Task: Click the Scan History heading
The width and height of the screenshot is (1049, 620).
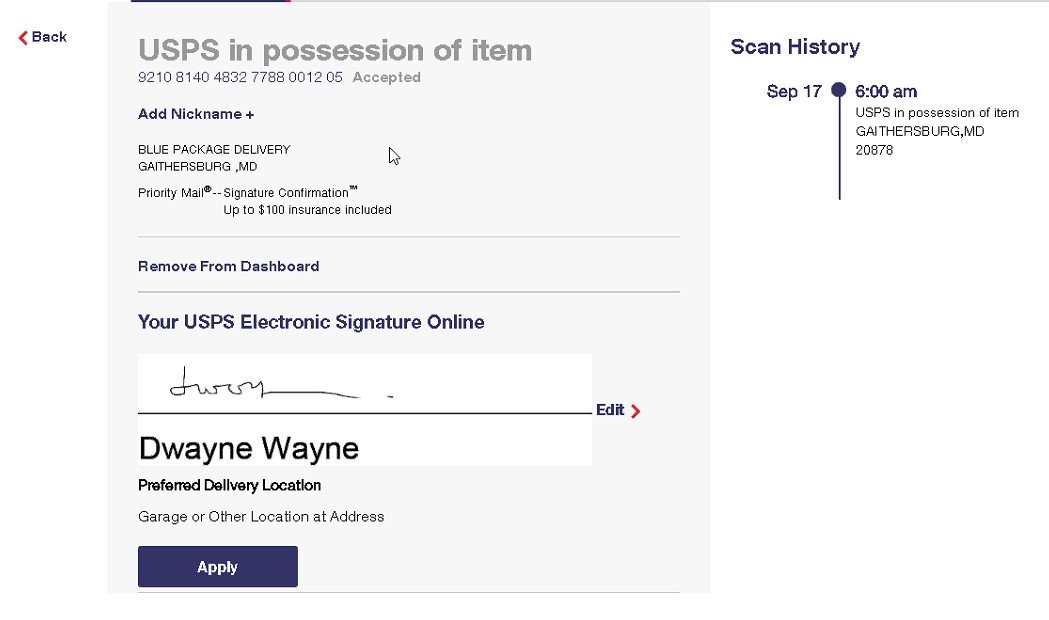Action: click(795, 47)
